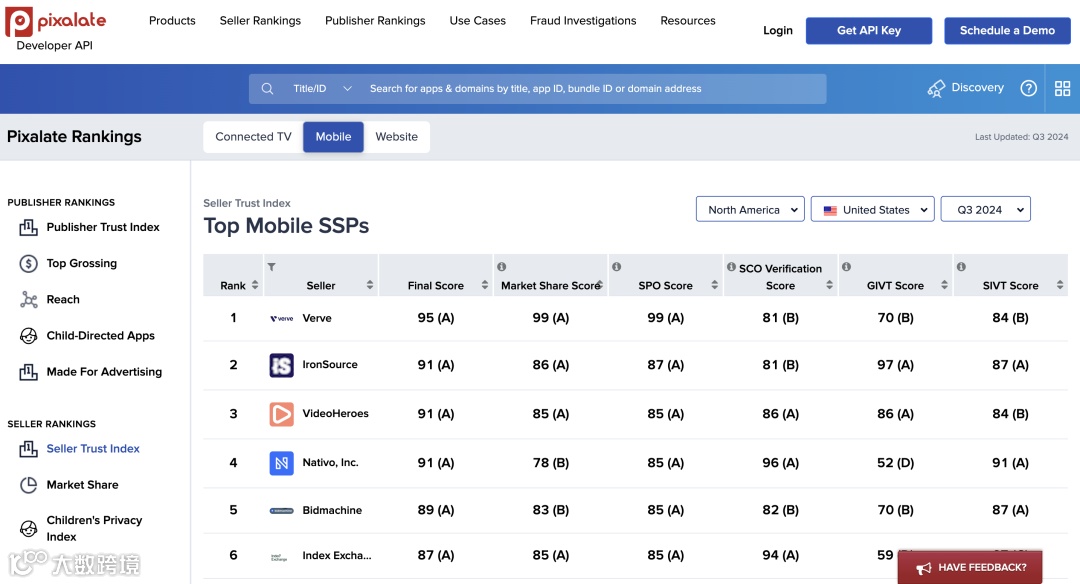Click the VideoHeroes seller logo
The image size is (1080, 584).
[282, 414]
